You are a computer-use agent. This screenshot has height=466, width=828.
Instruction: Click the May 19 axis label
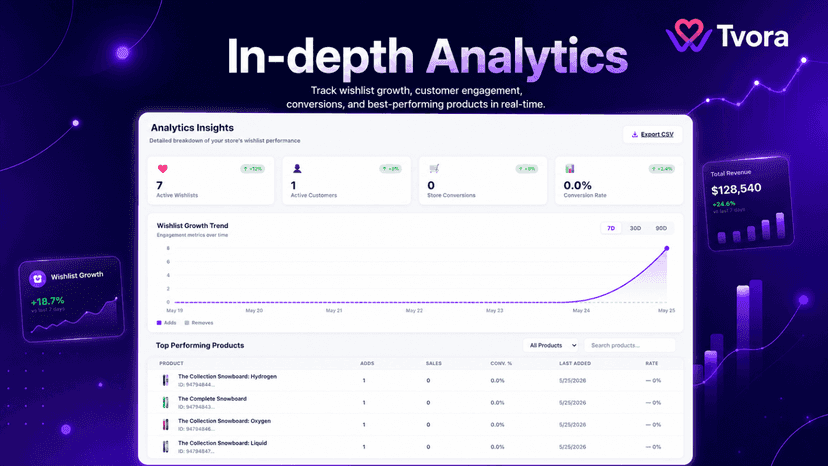pos(175,311)
